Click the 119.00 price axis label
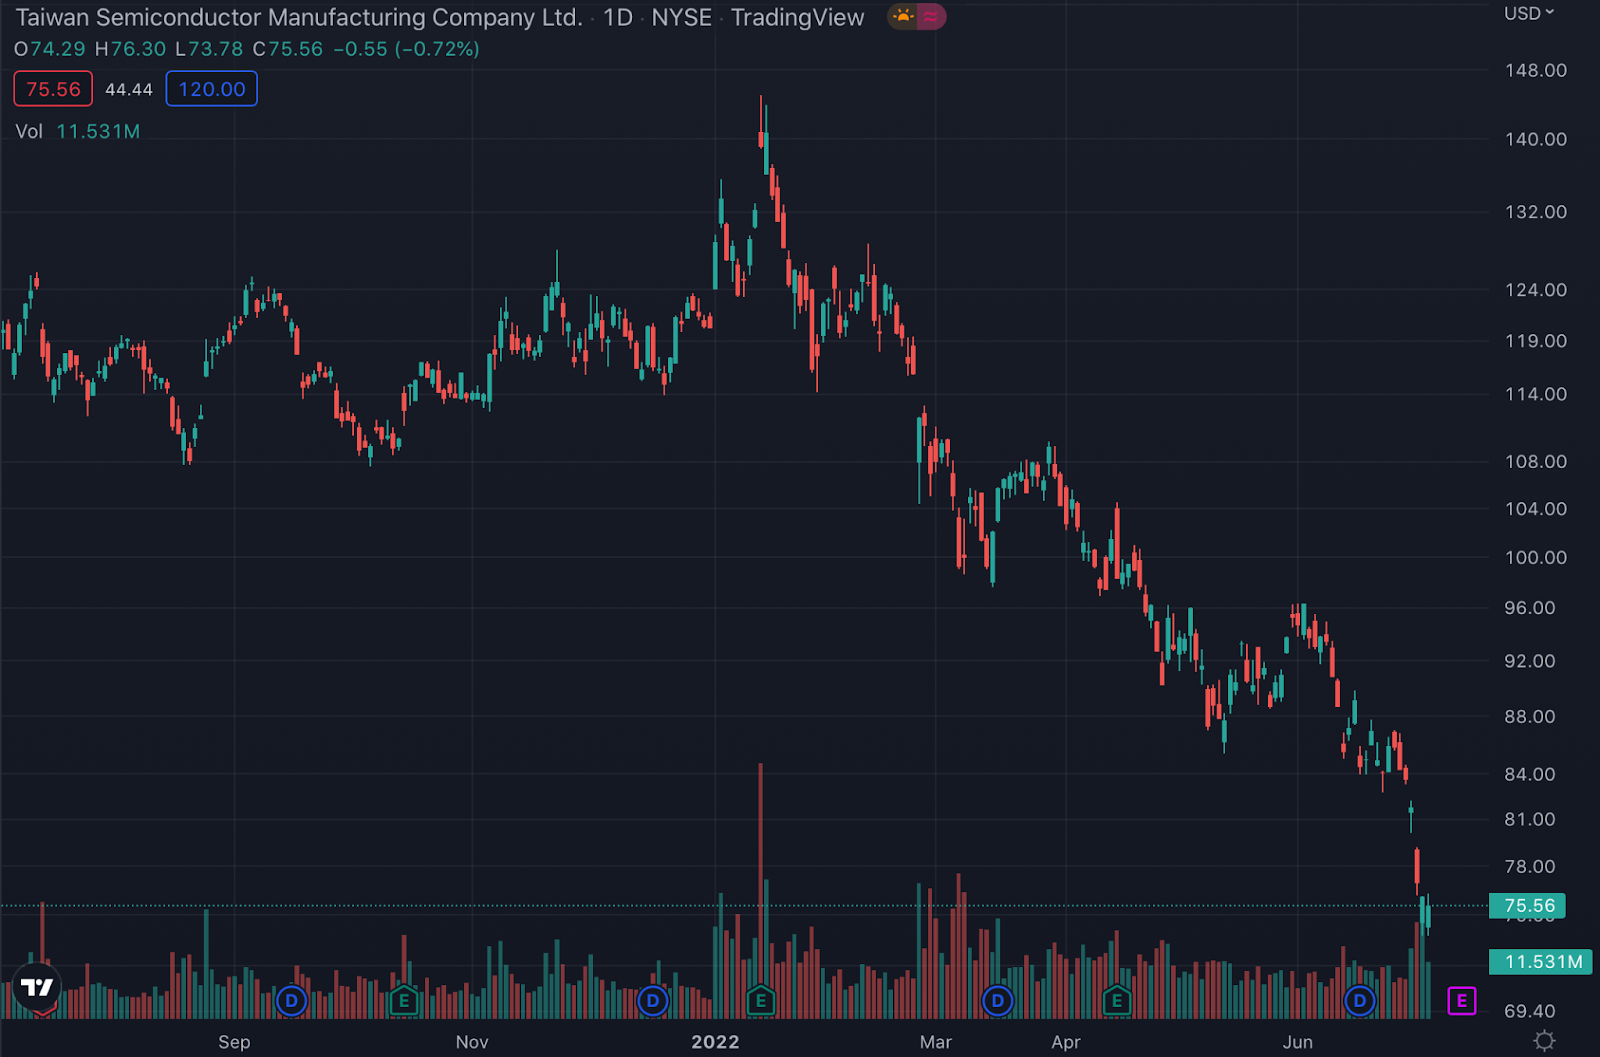 (1535, 341)
